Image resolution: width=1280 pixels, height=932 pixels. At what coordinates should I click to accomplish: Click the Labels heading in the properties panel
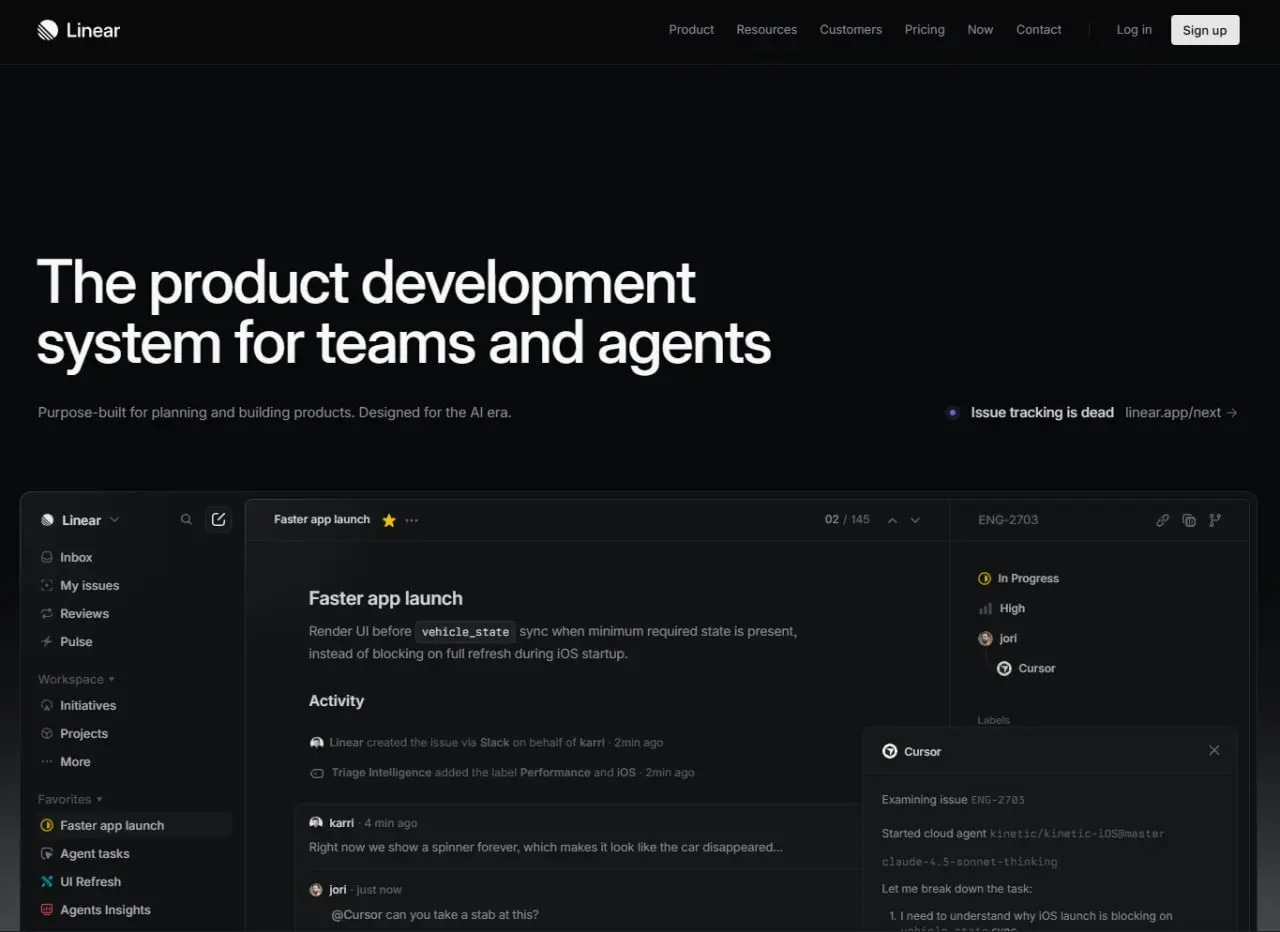(993, 720)
